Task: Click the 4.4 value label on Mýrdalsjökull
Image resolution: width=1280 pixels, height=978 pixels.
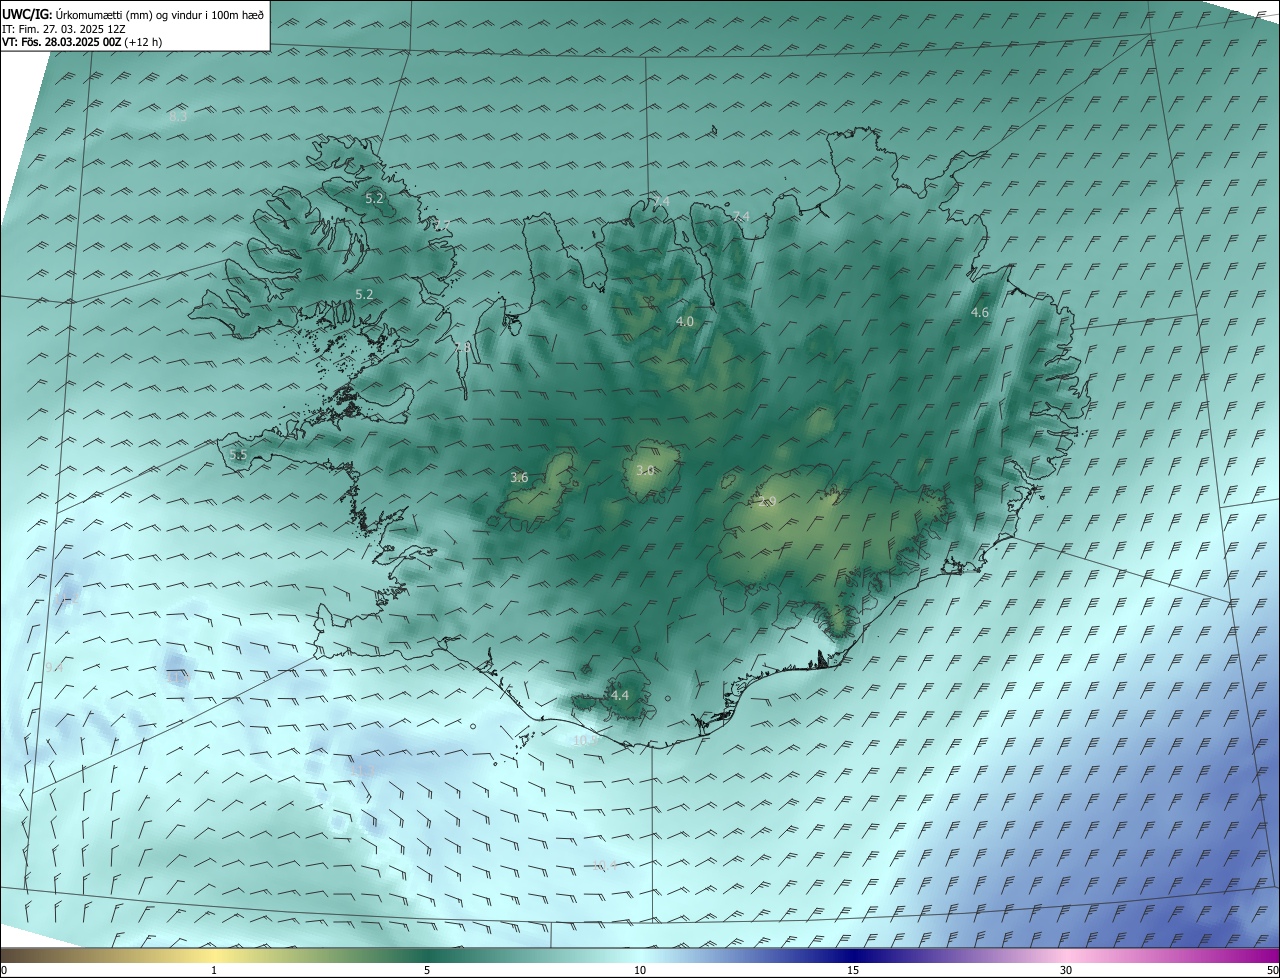Action: [620, 695]
